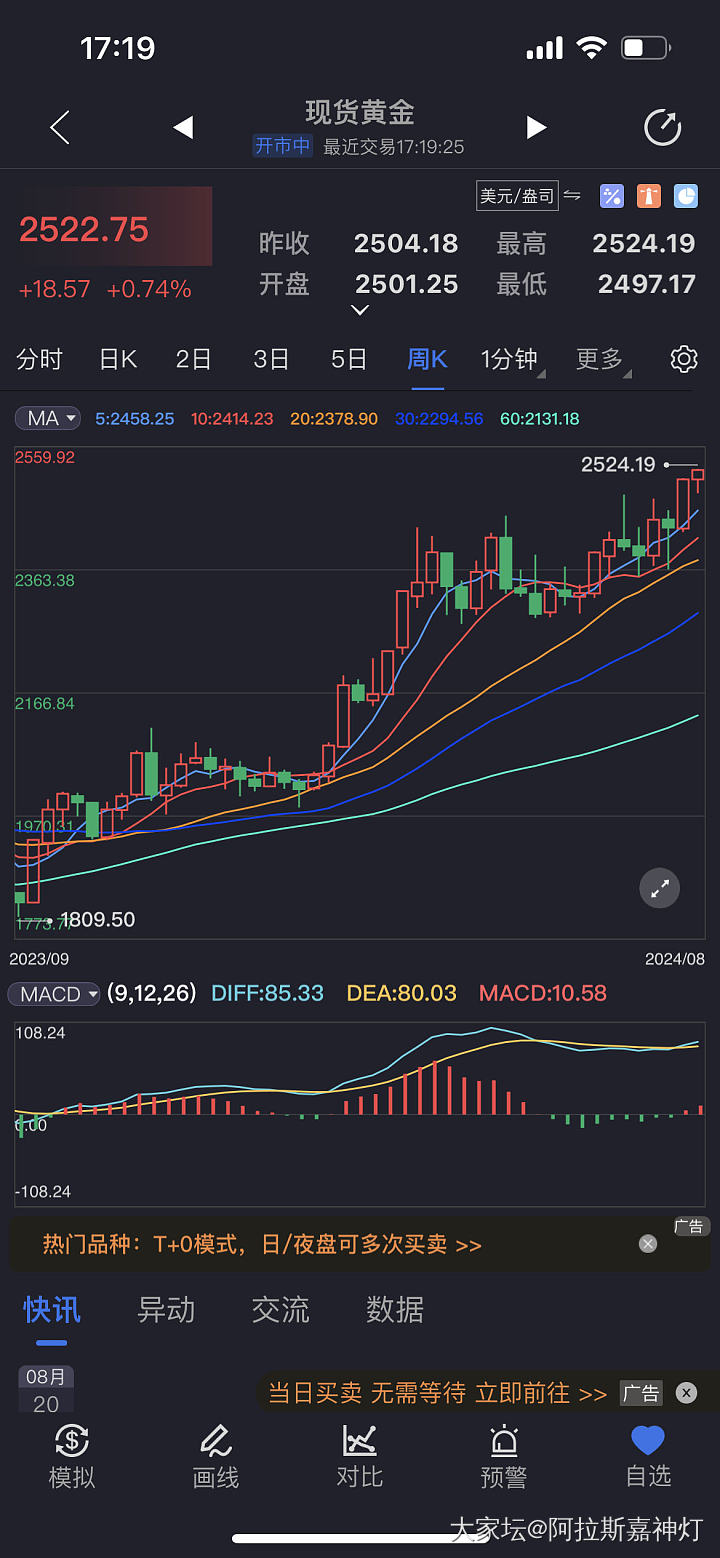Select the 周K chart tab
Viewport: 720px width, 1558px height.
tap(428, 359)
